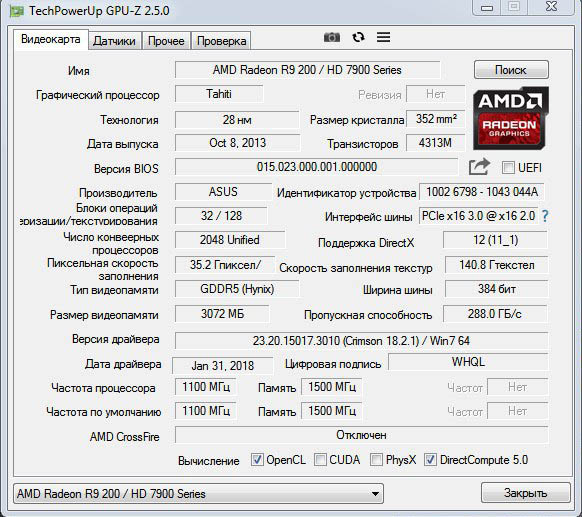Minimize the GPU-Z window
This screenshot has width=582, height=517.
[x=487, y=7]
